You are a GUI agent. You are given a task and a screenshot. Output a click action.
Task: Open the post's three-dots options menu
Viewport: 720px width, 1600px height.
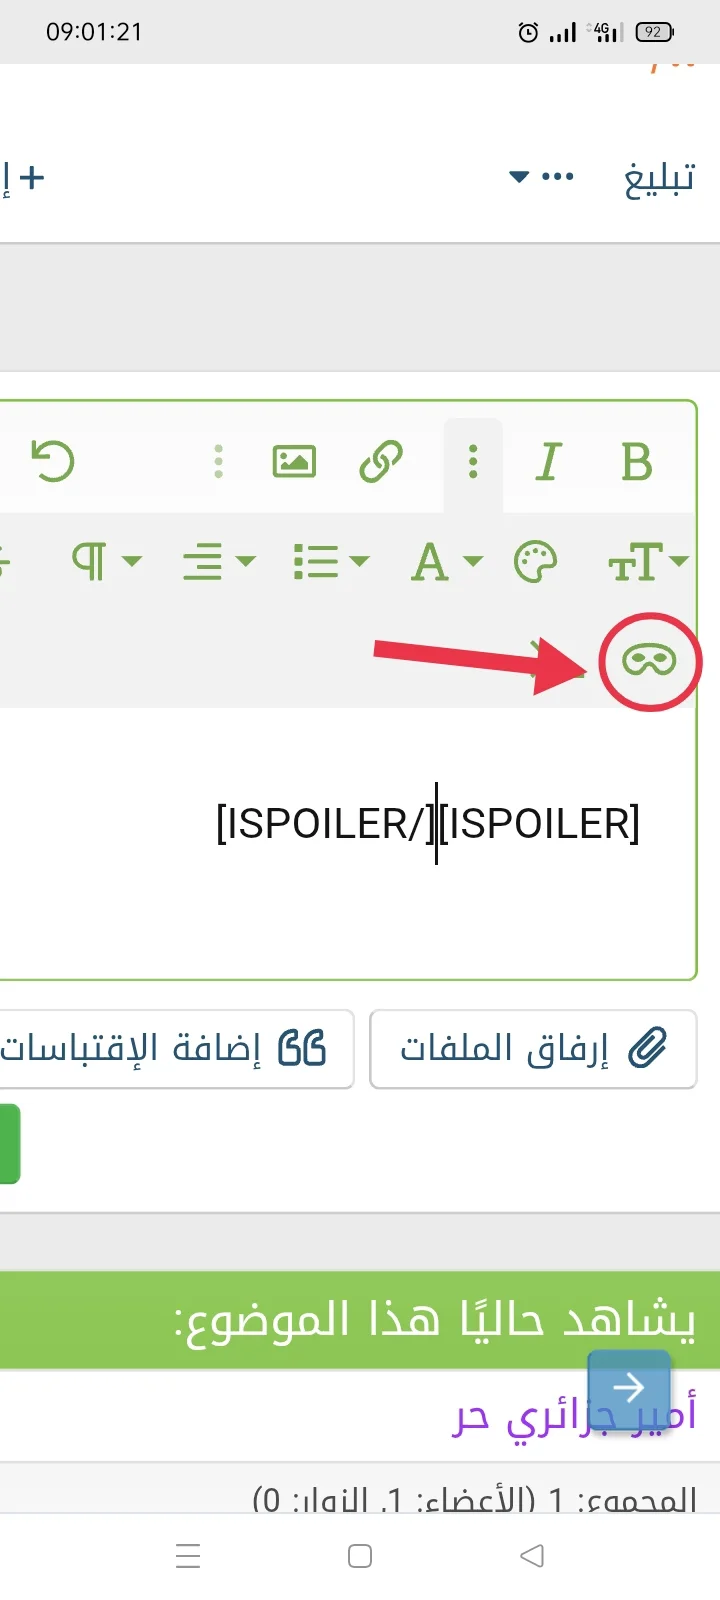[x=543, y=178]
